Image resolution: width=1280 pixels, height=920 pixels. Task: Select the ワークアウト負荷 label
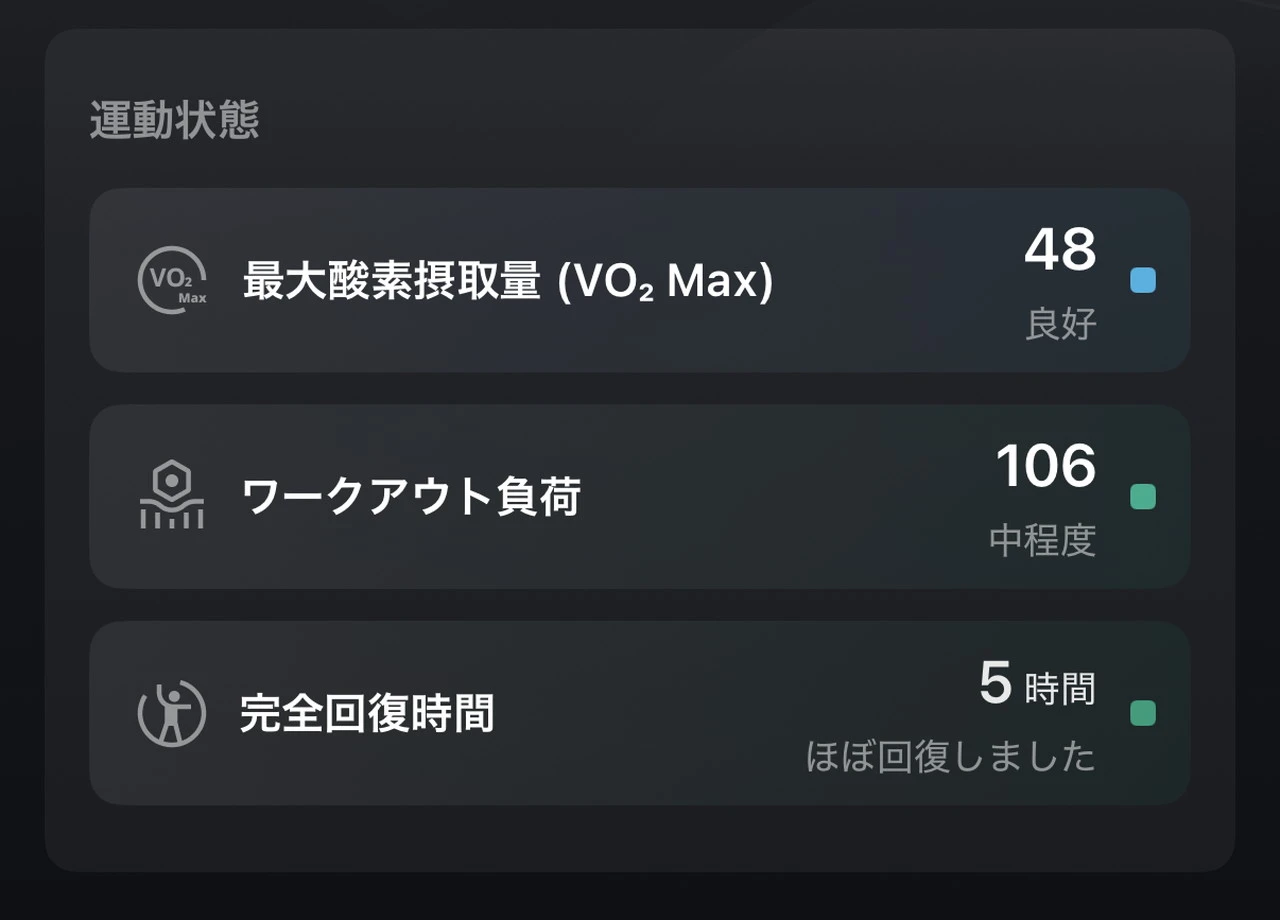[411, 497]
